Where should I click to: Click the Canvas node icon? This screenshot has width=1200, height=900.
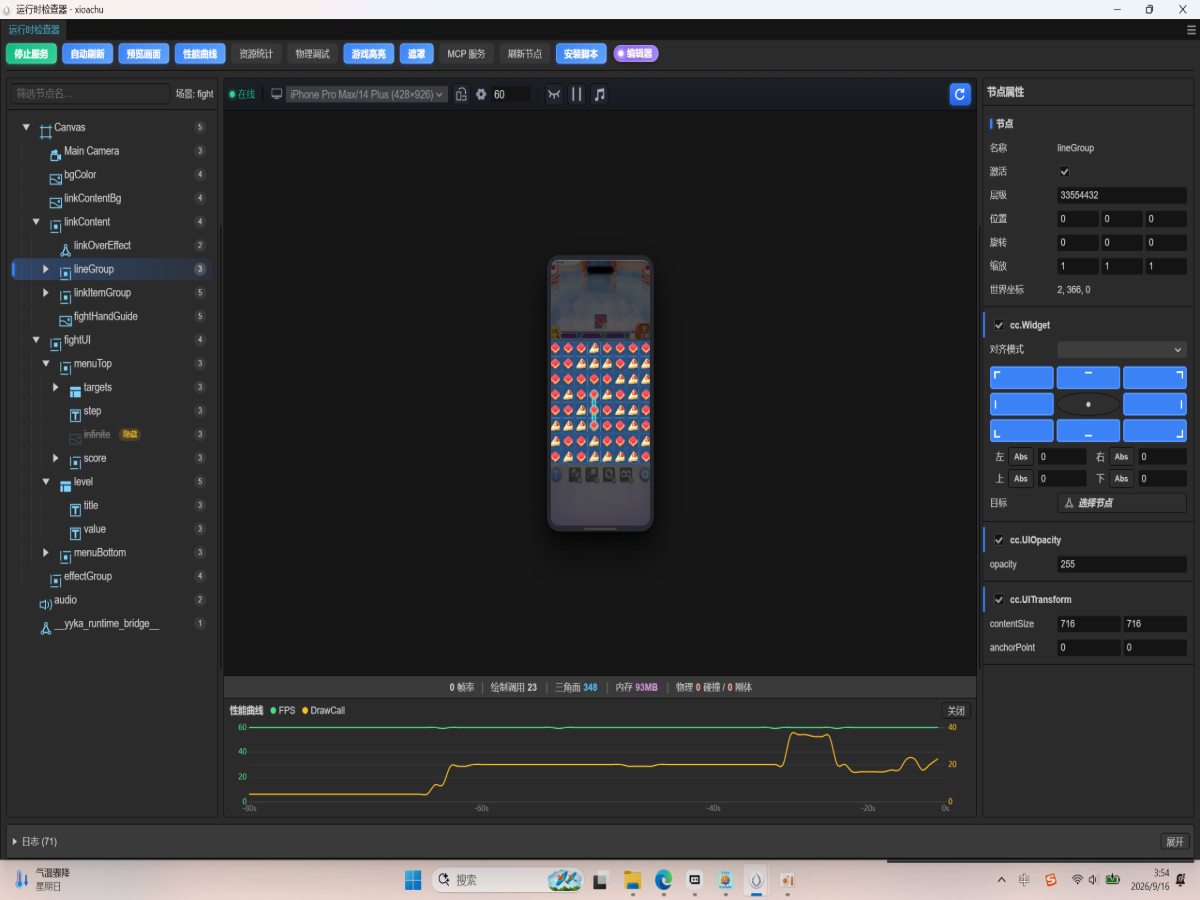45,131
